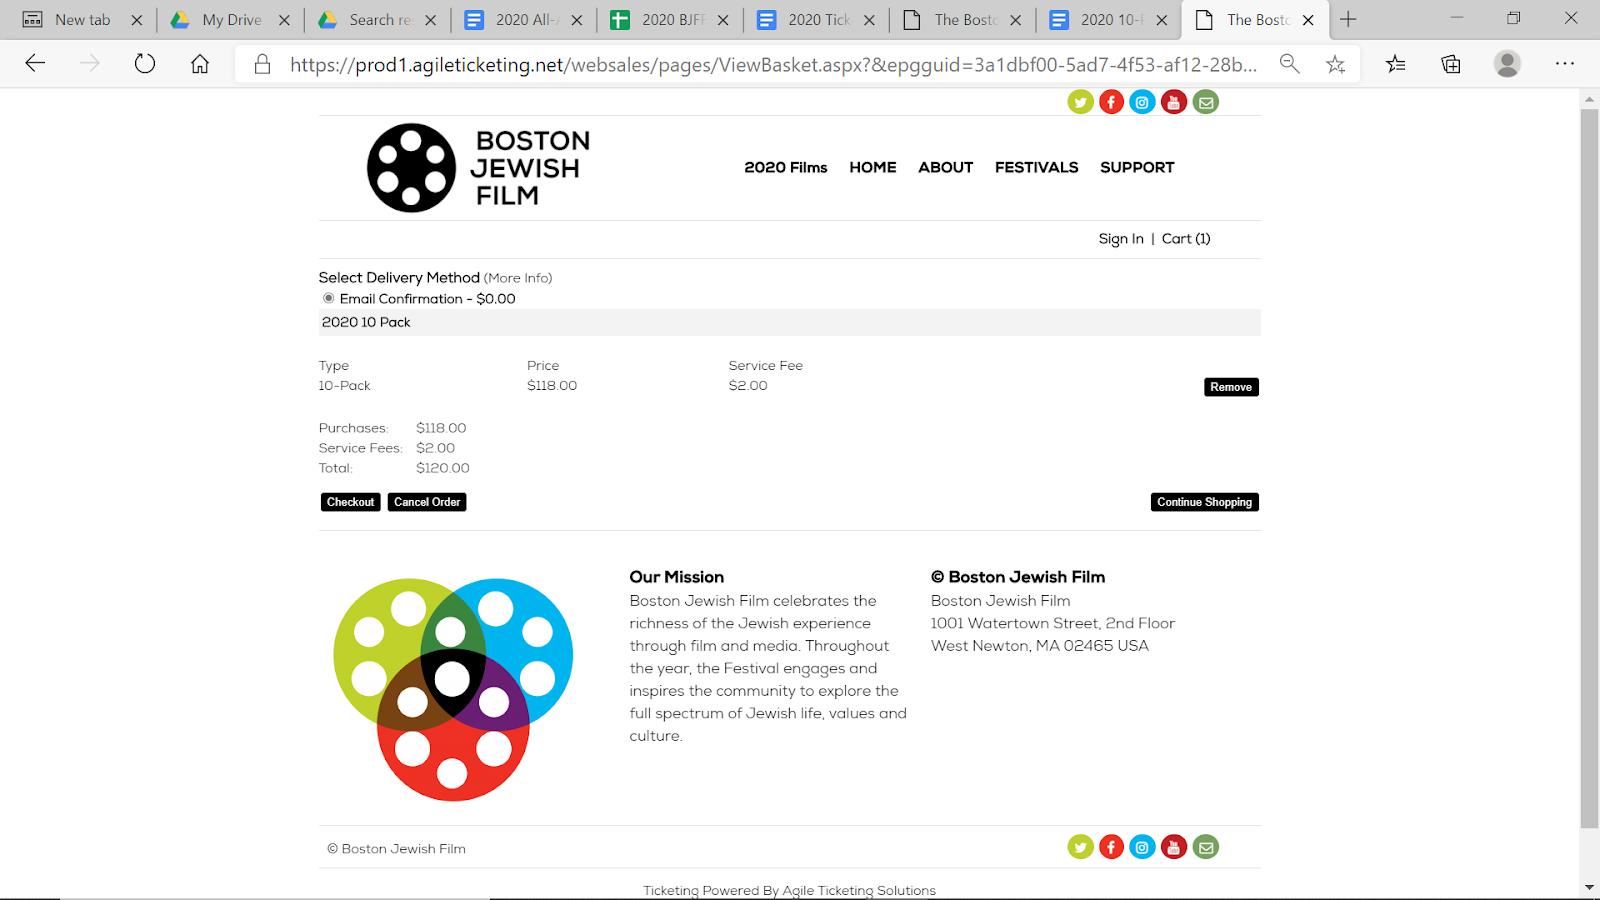Viewport: 1600px width, 900px height.
Task: Click the Checkout button
Action: pos(350,502)
